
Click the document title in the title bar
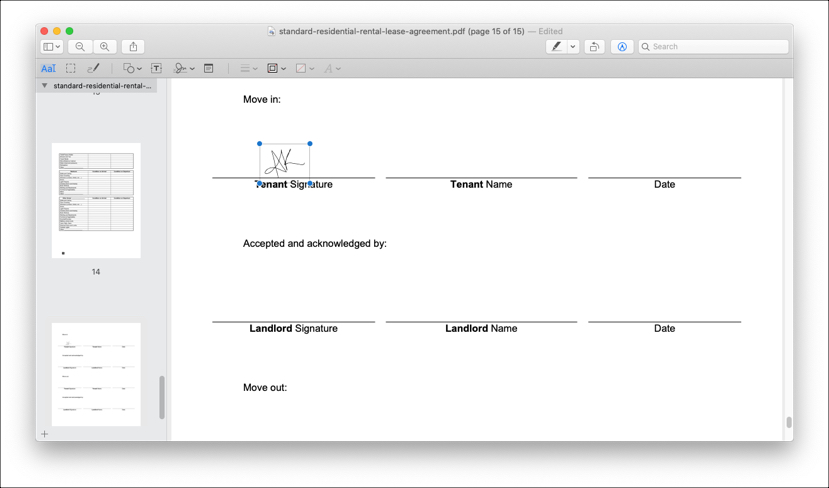click(x=402, y=31)
